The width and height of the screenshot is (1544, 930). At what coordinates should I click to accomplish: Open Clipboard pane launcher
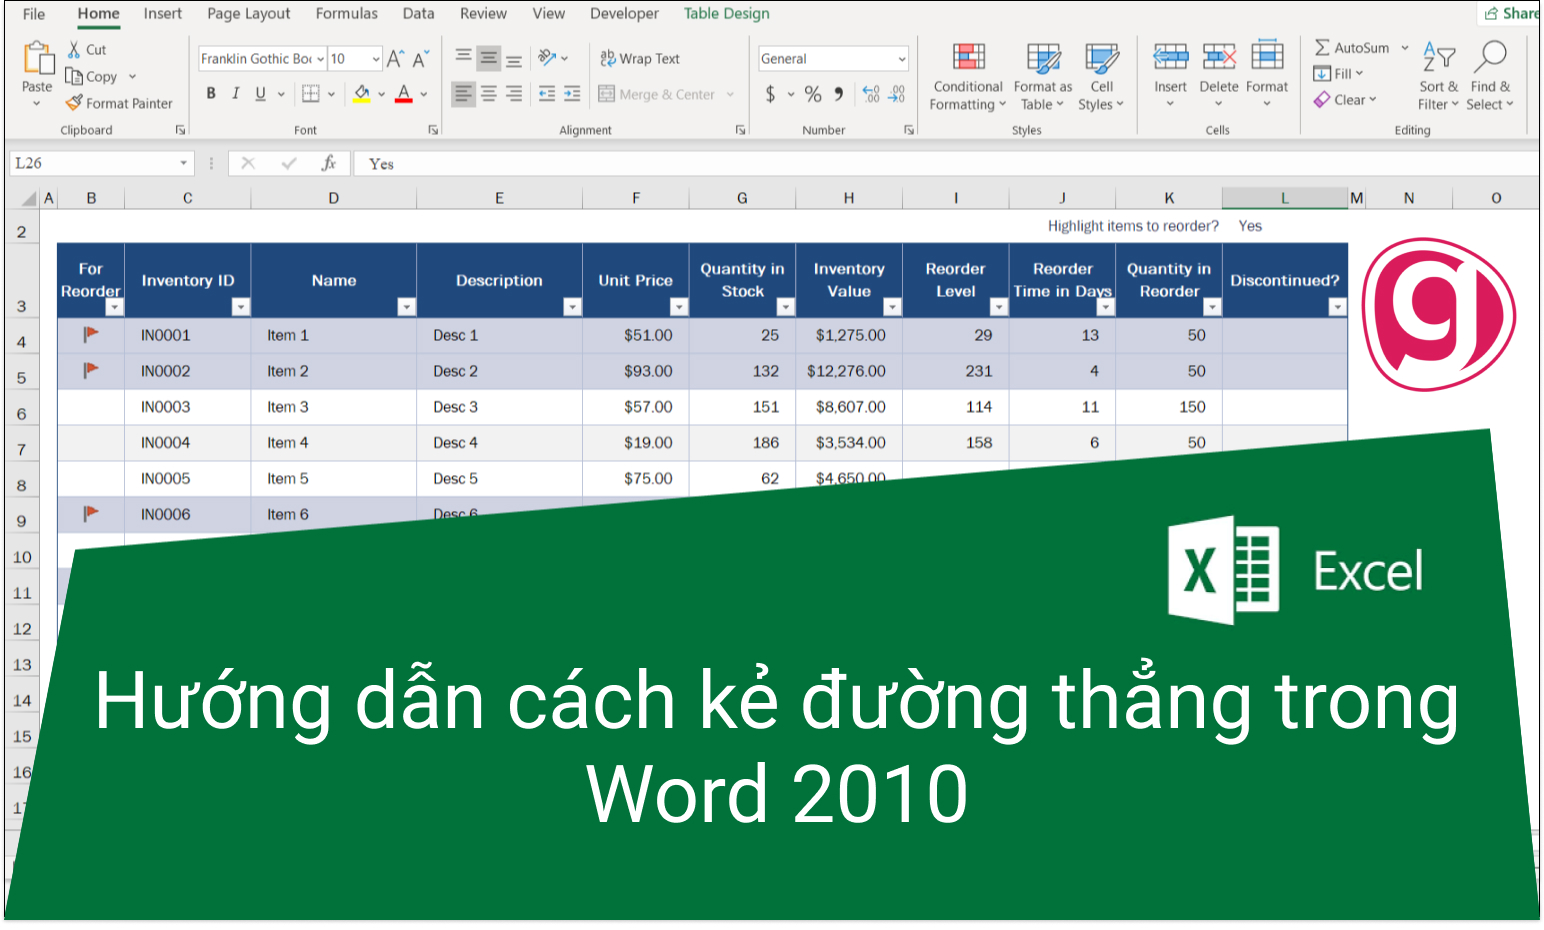[x=181, y=130]
